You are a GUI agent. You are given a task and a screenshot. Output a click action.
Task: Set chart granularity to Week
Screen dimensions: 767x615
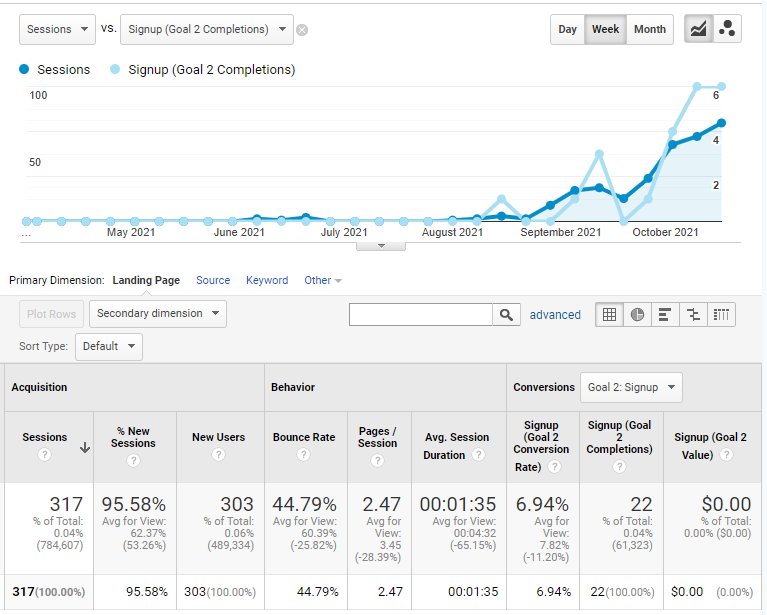pos(606,29)
